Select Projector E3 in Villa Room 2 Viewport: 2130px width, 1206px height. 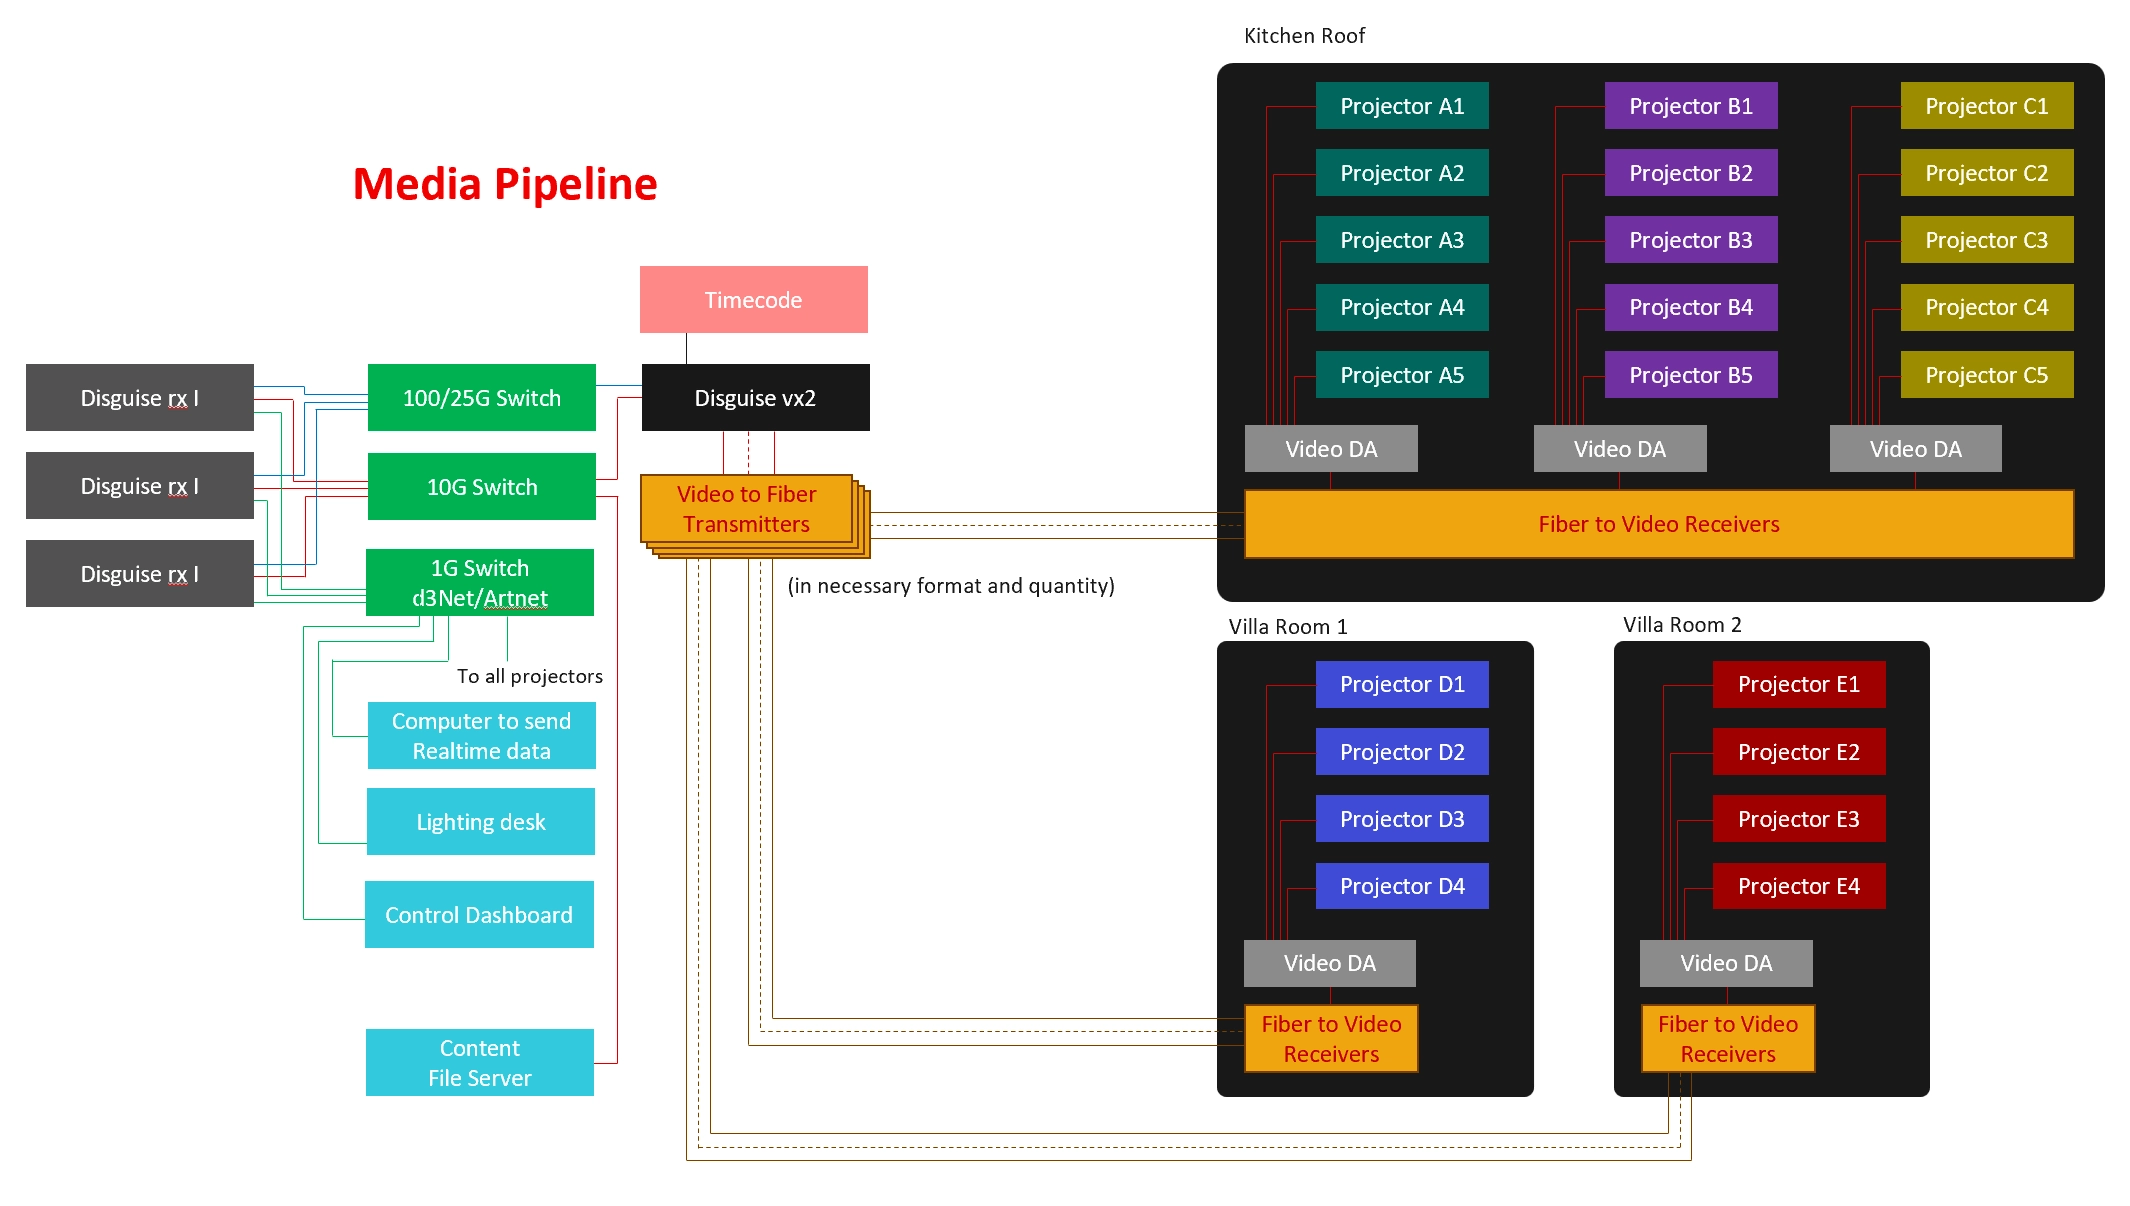[1798, 819]
